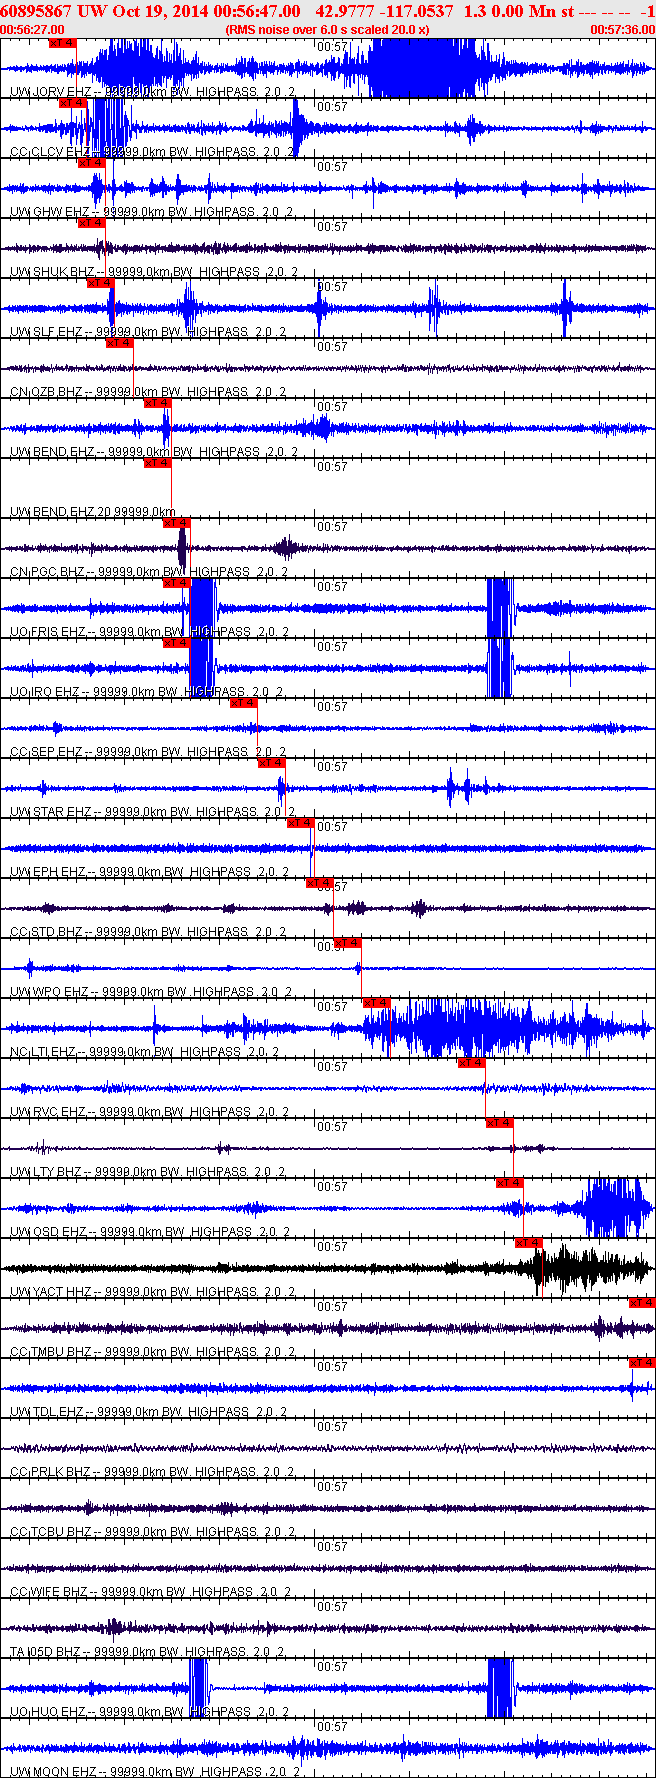
Task: Click the red pick marker on FRIS trace
Action: [176, 583]
